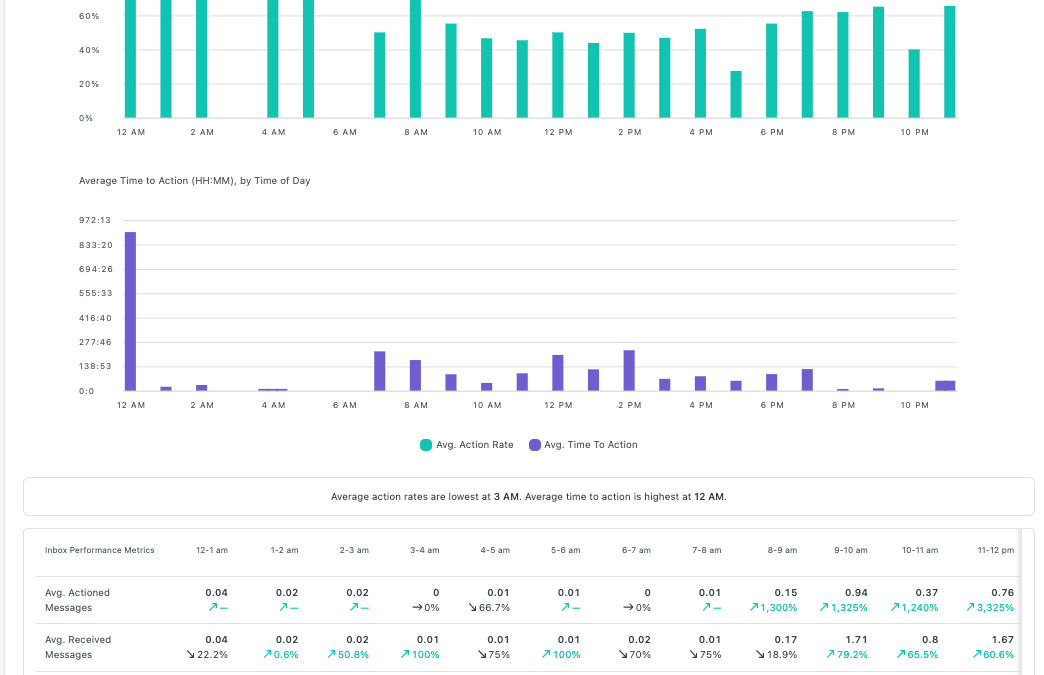The height and width of the screenshot is (675, 1044).
Task: Click the down arrow beside 22.2%
Action: (x=191, y=654)
